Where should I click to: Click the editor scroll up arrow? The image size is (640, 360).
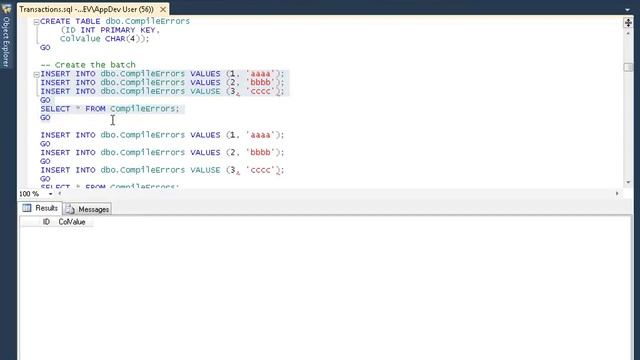(628, 33)
